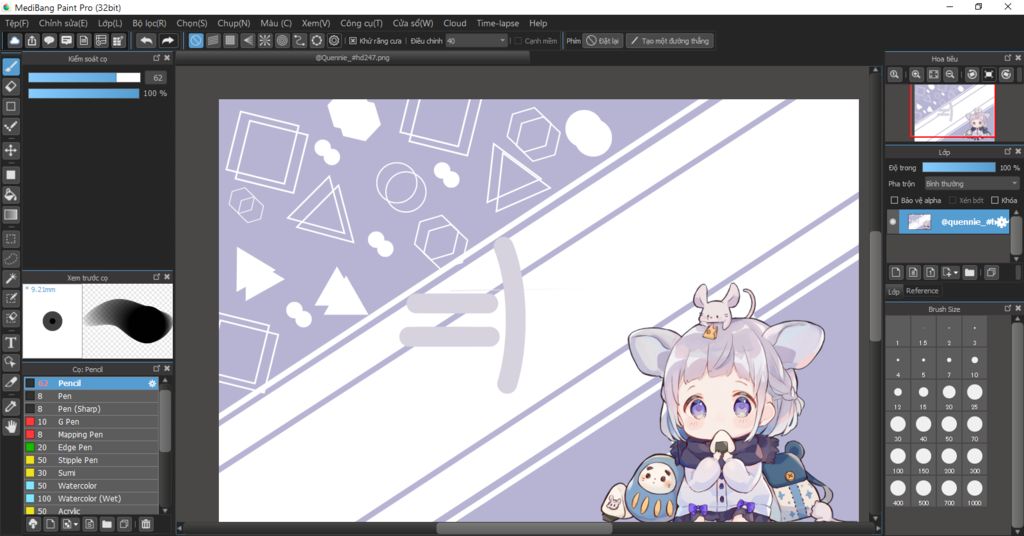This screenshot has width=1024, height=536.
Task: Click the fit-to-window icon in the Navigator
Action: (x=933, y=74)
